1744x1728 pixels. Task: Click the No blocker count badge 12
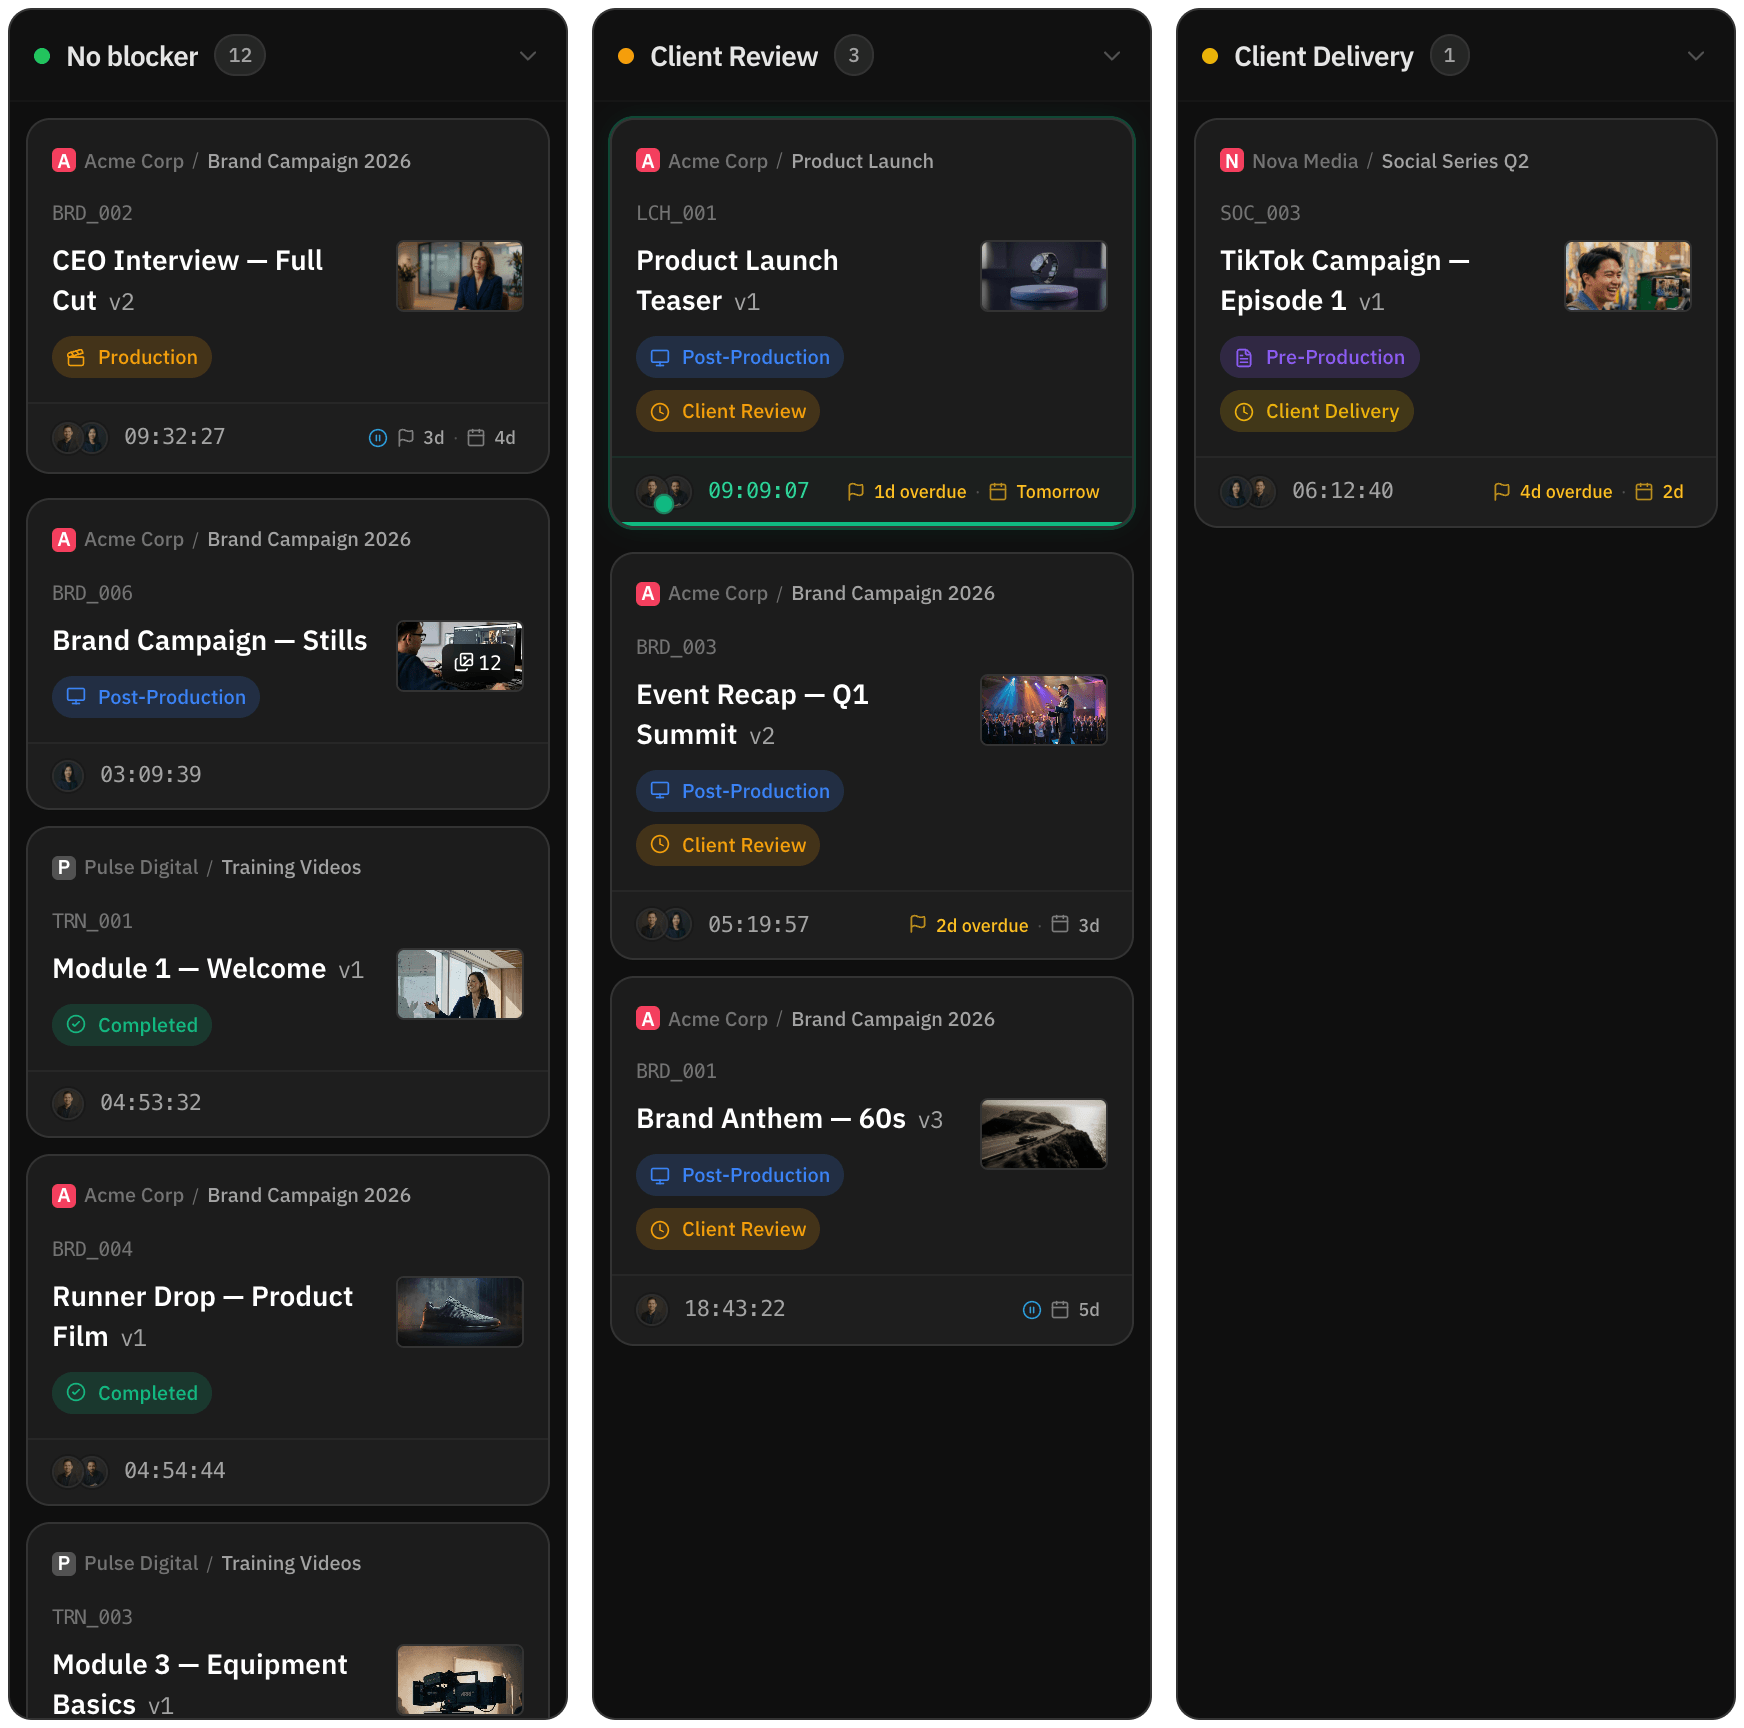tap(240, 56)
